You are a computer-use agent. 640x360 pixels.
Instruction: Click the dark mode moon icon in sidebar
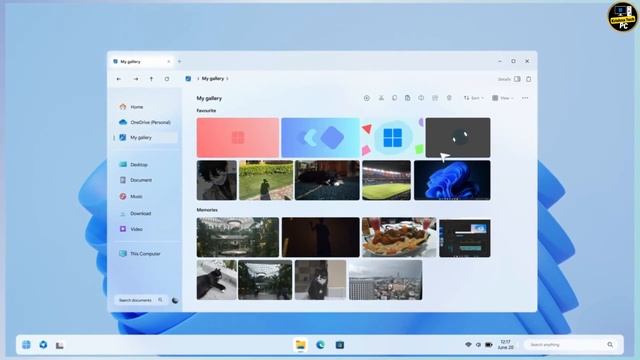[175, 300]
